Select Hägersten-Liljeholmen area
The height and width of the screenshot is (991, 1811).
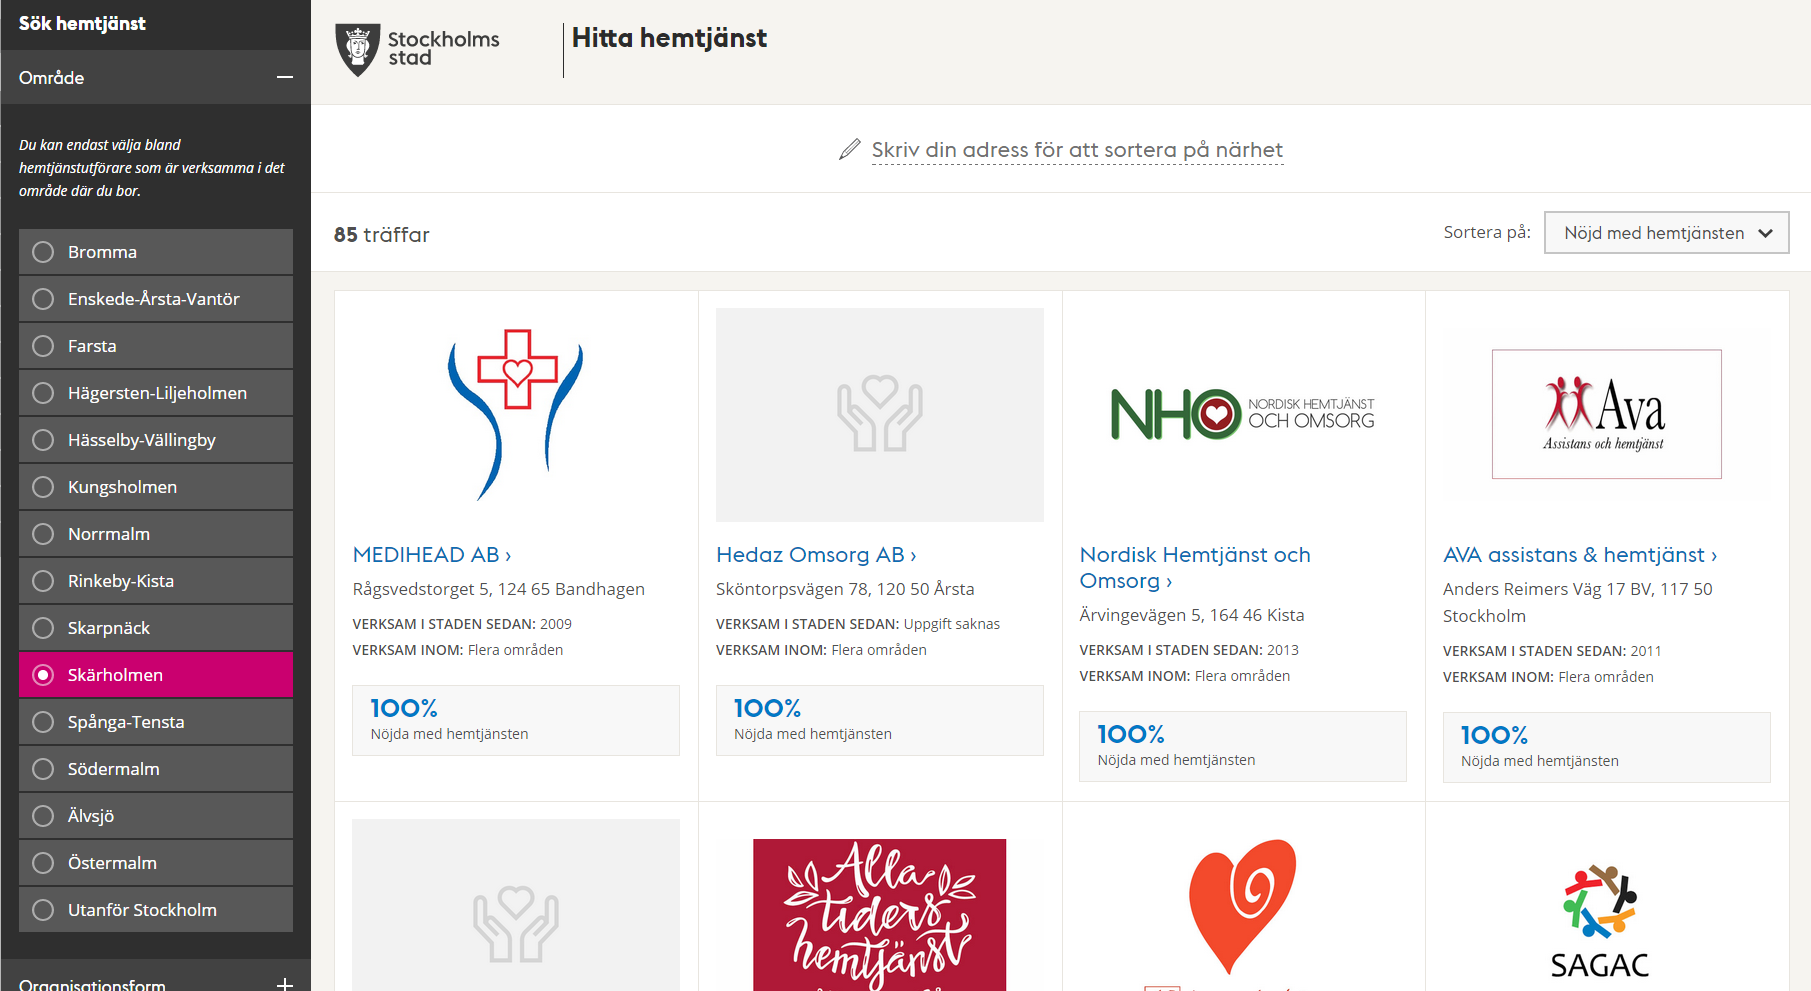coord(156,393)
